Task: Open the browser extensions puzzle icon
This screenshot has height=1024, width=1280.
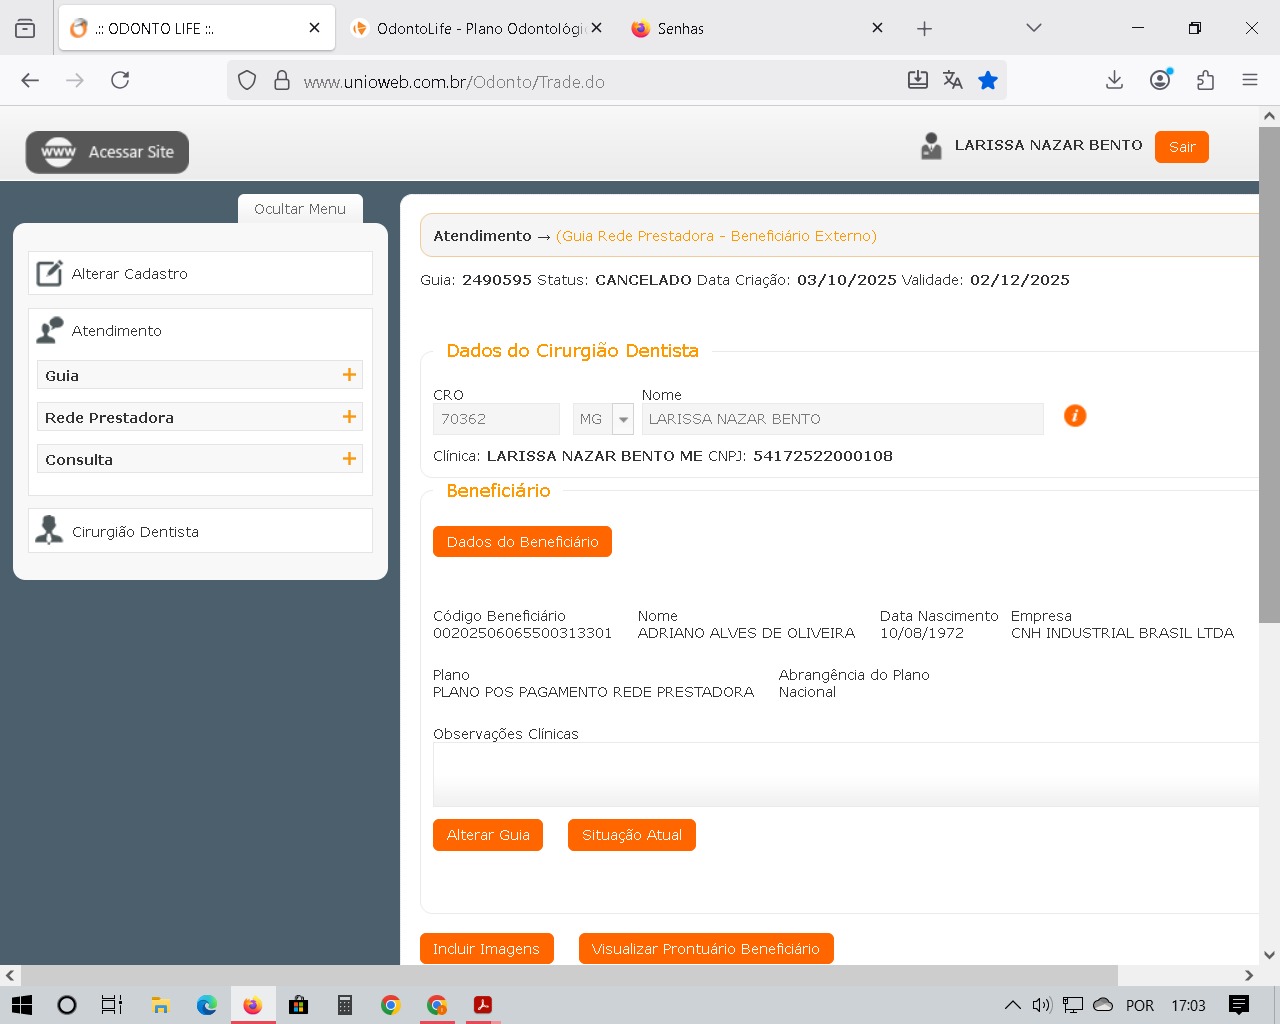Action: click(1205, 81)
